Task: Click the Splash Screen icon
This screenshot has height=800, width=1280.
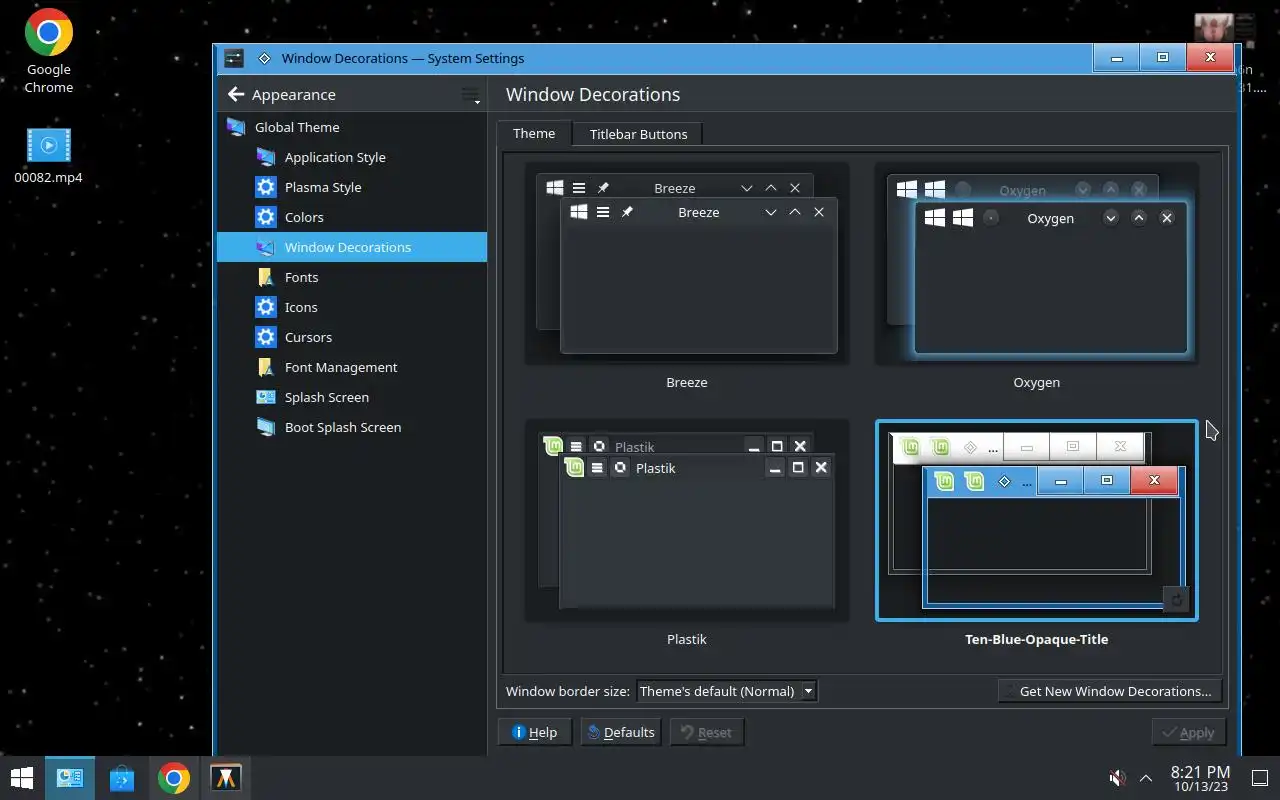Action: [265, 397]
